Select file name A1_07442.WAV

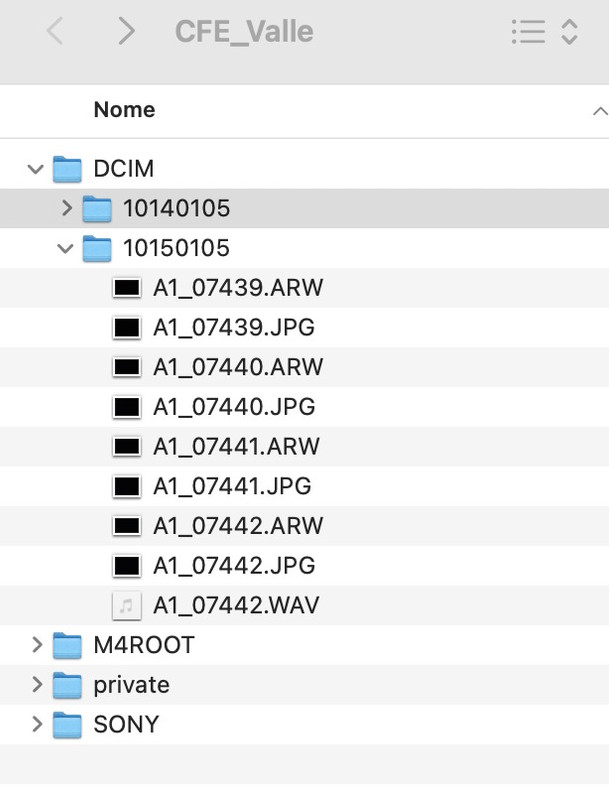236,605
